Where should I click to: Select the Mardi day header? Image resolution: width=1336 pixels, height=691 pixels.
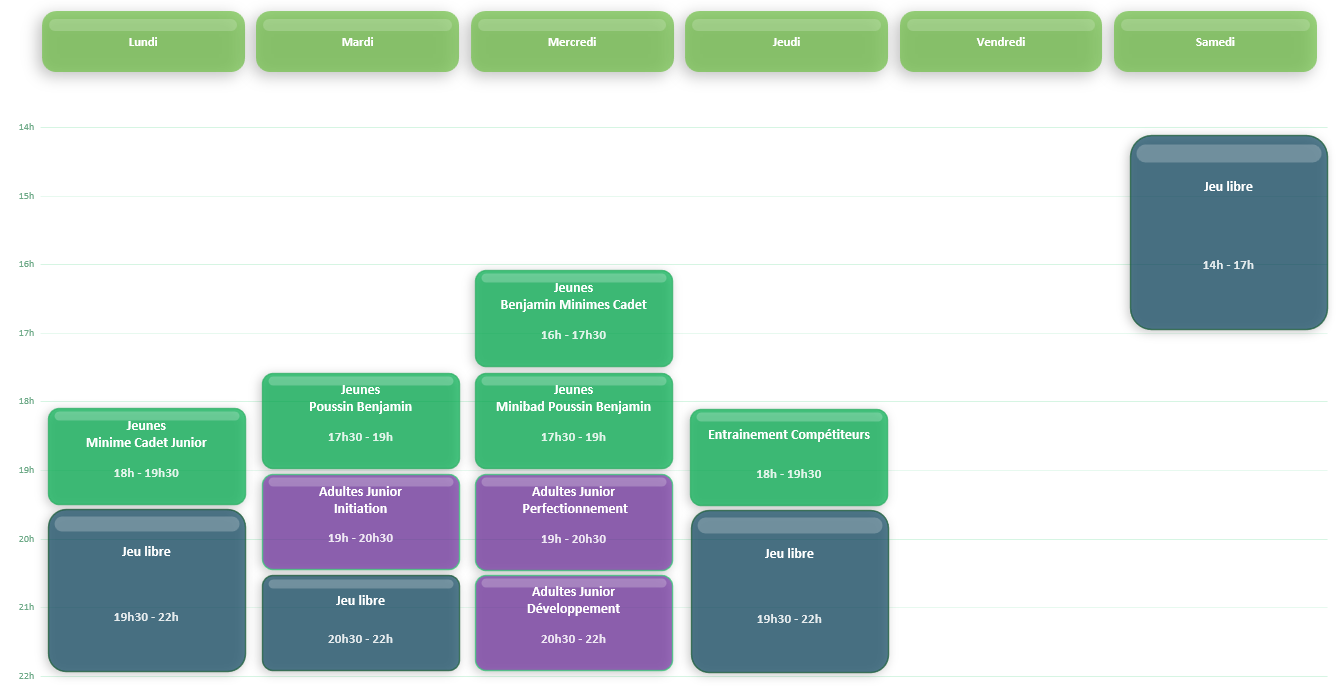(x=357, y=42)
